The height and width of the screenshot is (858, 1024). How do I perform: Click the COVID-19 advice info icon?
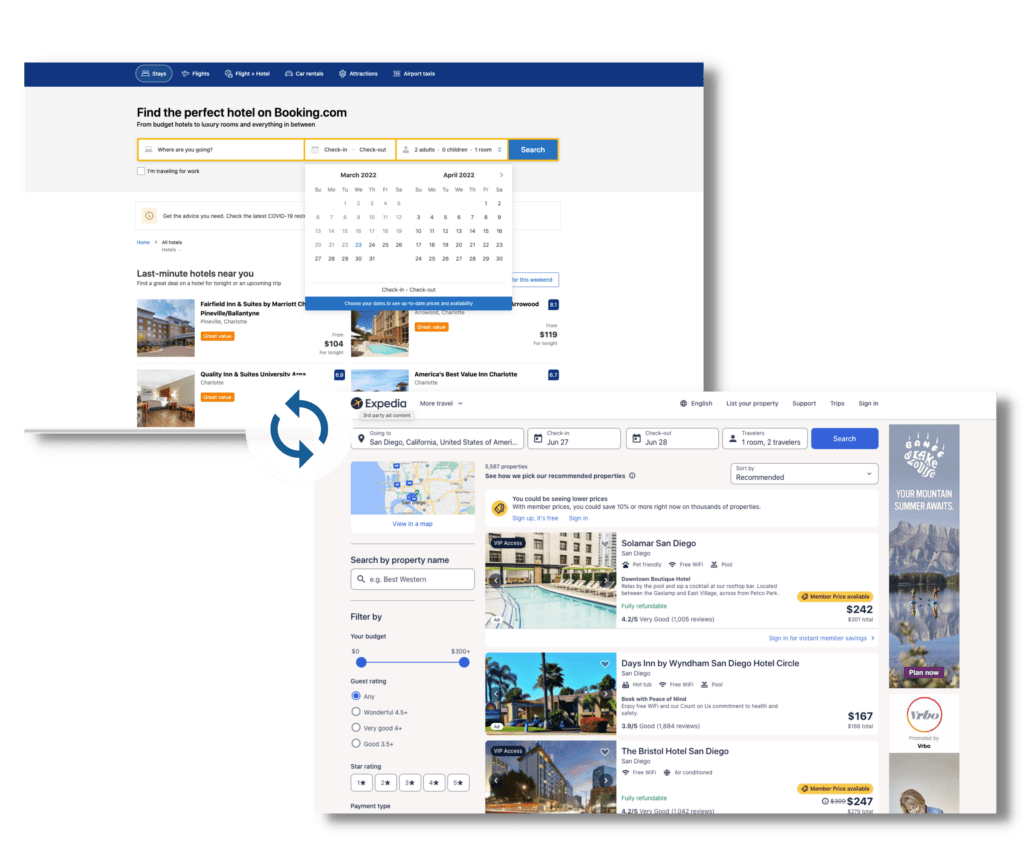[149, 215]
